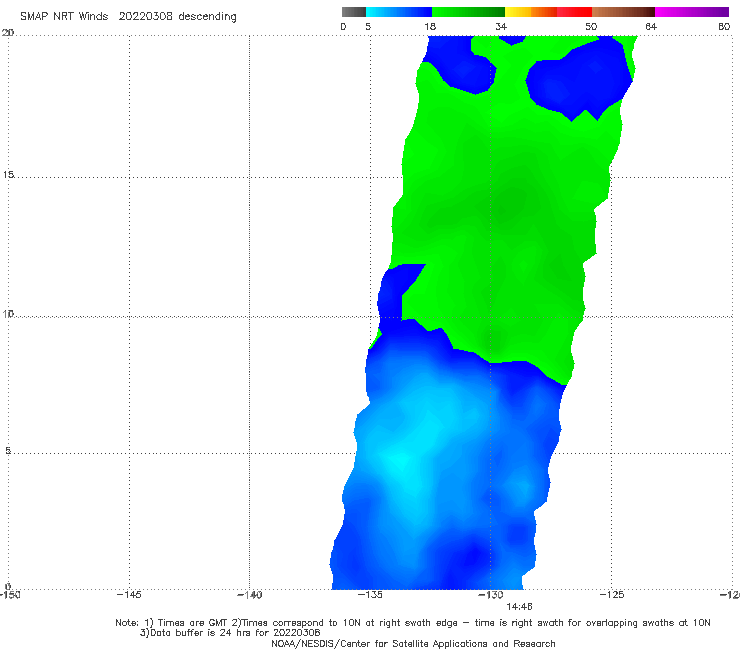Click the Data buffer is 24 hrs note
Screen dimensions: 740x650
point(230,633)
